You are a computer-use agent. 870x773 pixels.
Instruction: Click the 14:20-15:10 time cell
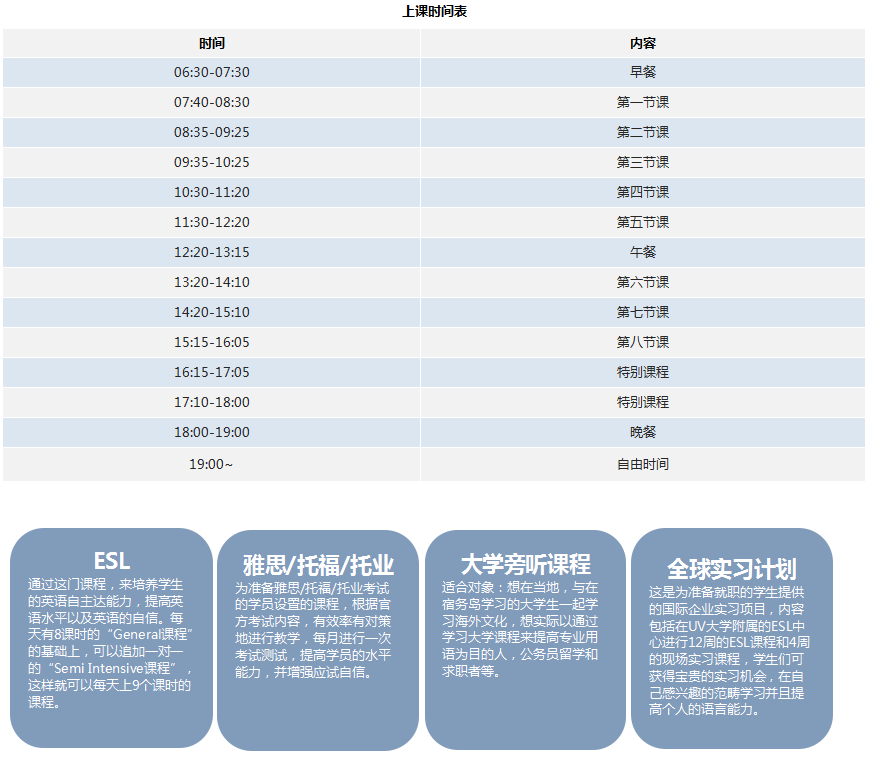pos(211,312)
